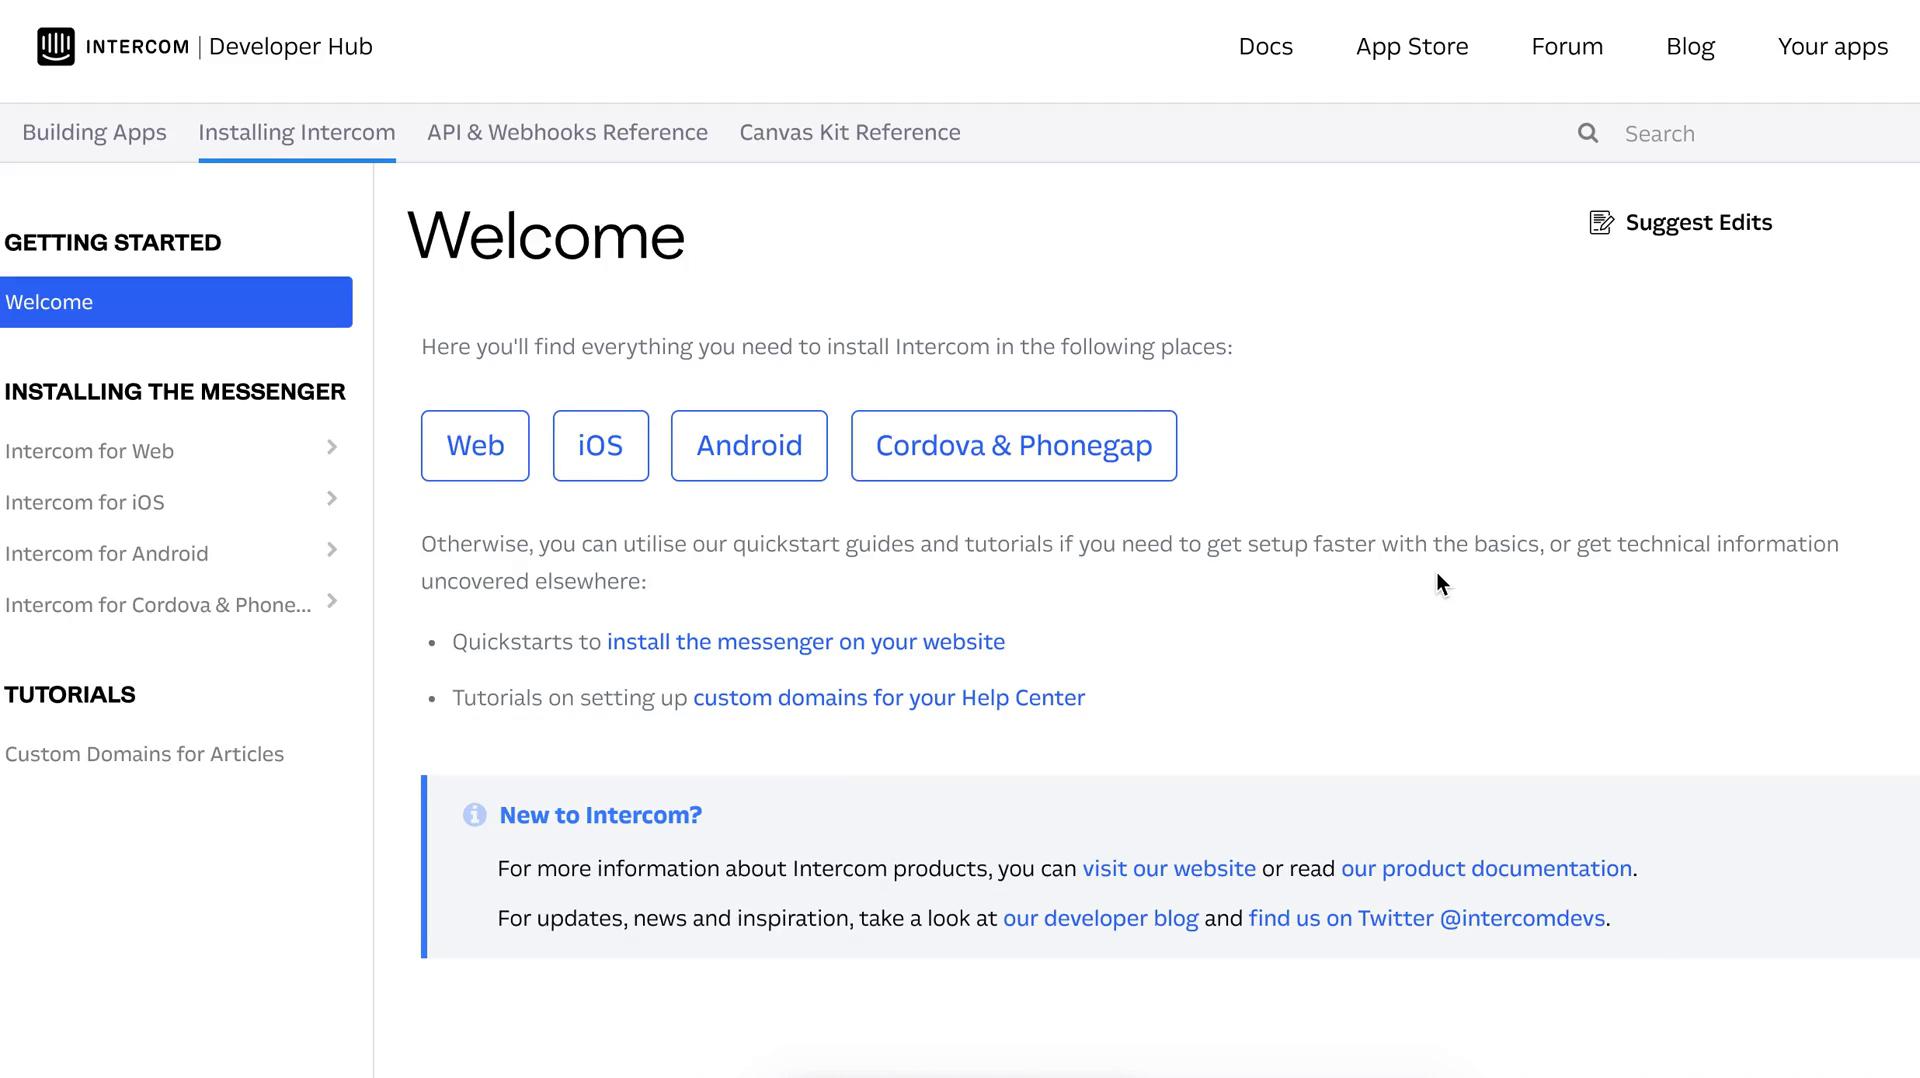Screen dimensions: 1920x1078
Task: Click the iOS install button
Action: pos(601,445)
